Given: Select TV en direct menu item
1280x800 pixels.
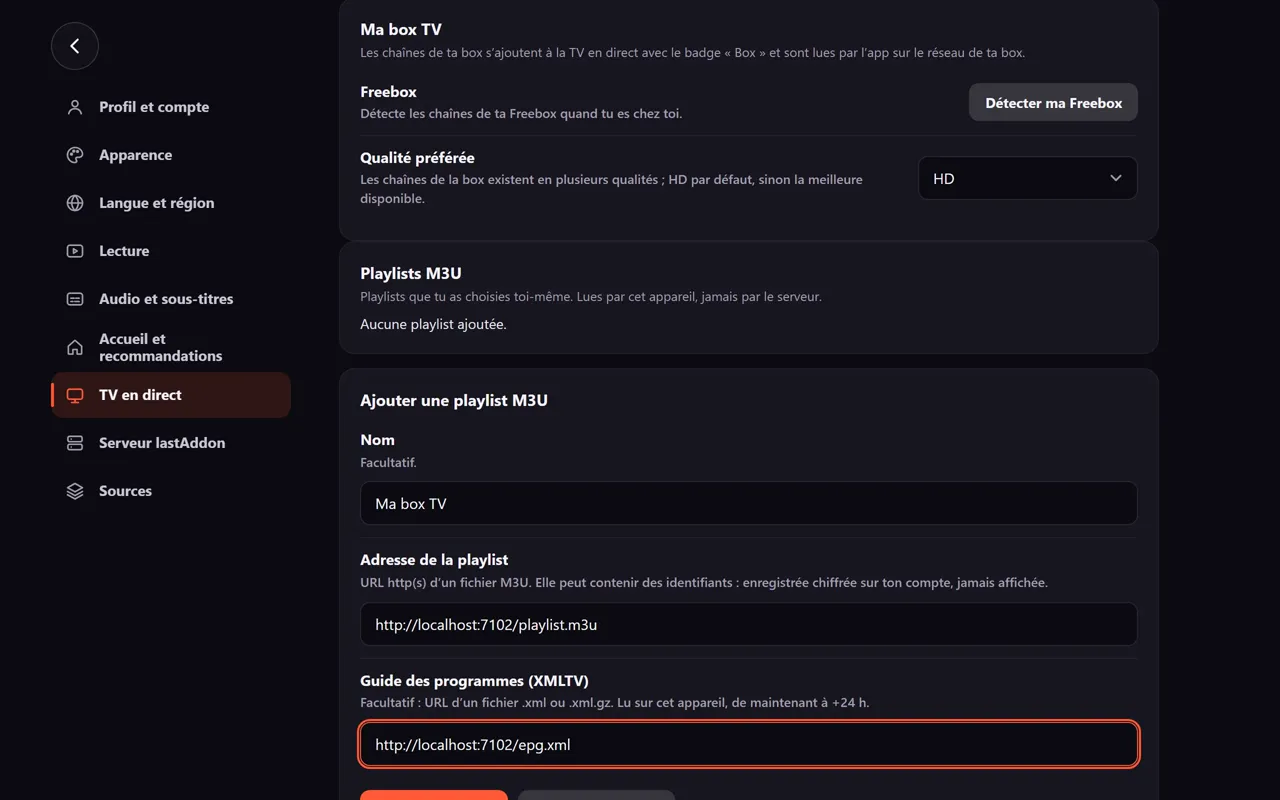Looking at the screenshot, I should click(171, 395).
